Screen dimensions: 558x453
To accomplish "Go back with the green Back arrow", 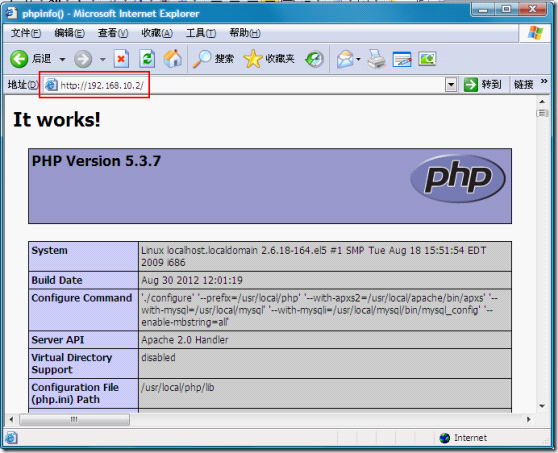I will tap(19, 59).
